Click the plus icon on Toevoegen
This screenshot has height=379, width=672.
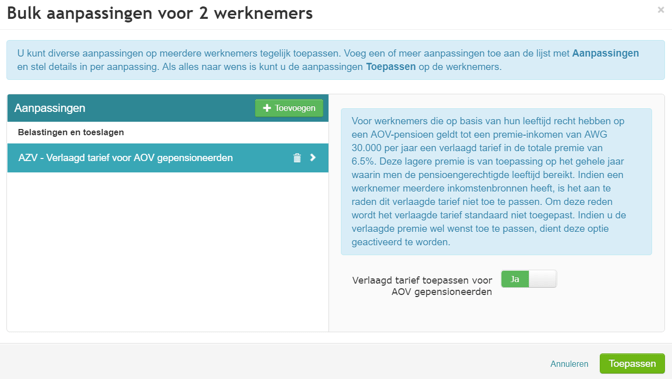[267, 108]
